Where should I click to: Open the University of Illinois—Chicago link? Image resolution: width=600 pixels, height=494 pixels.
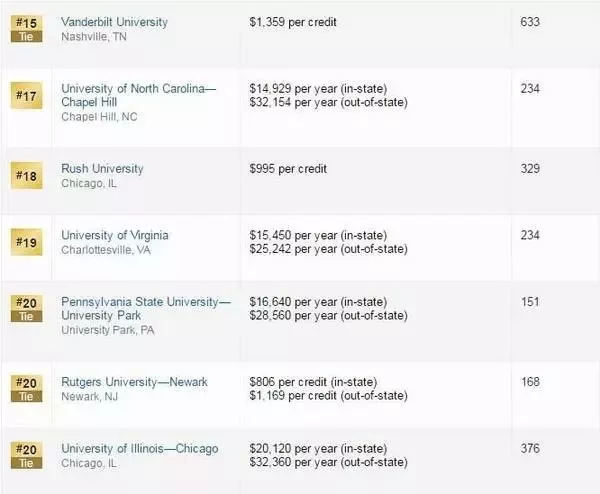pyautogui.click(x=140, y=448)
